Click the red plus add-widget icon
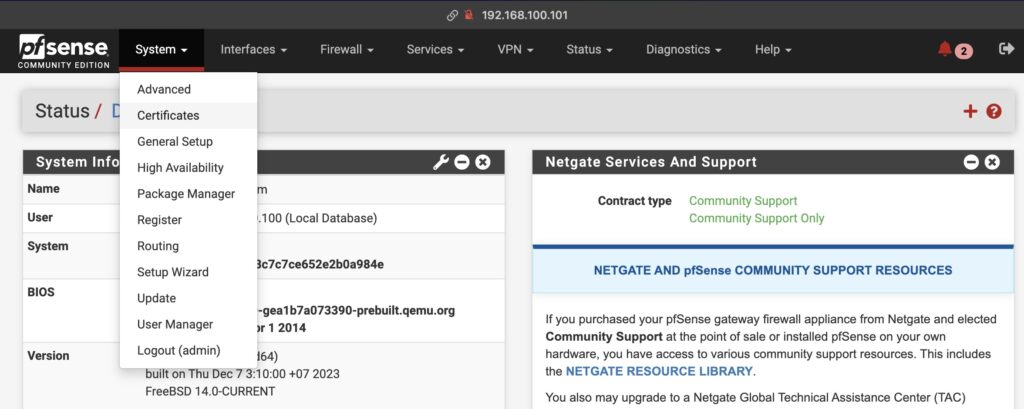Image resolution: width=1024 pixels, height=409 pixels. (x=970, y=111)
